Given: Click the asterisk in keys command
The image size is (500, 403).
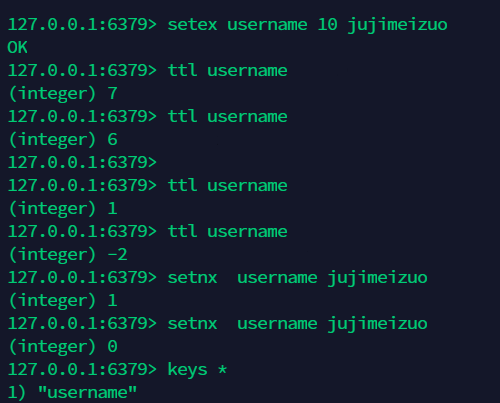Looking at the screenshot, I should click(x=222, y=369).
